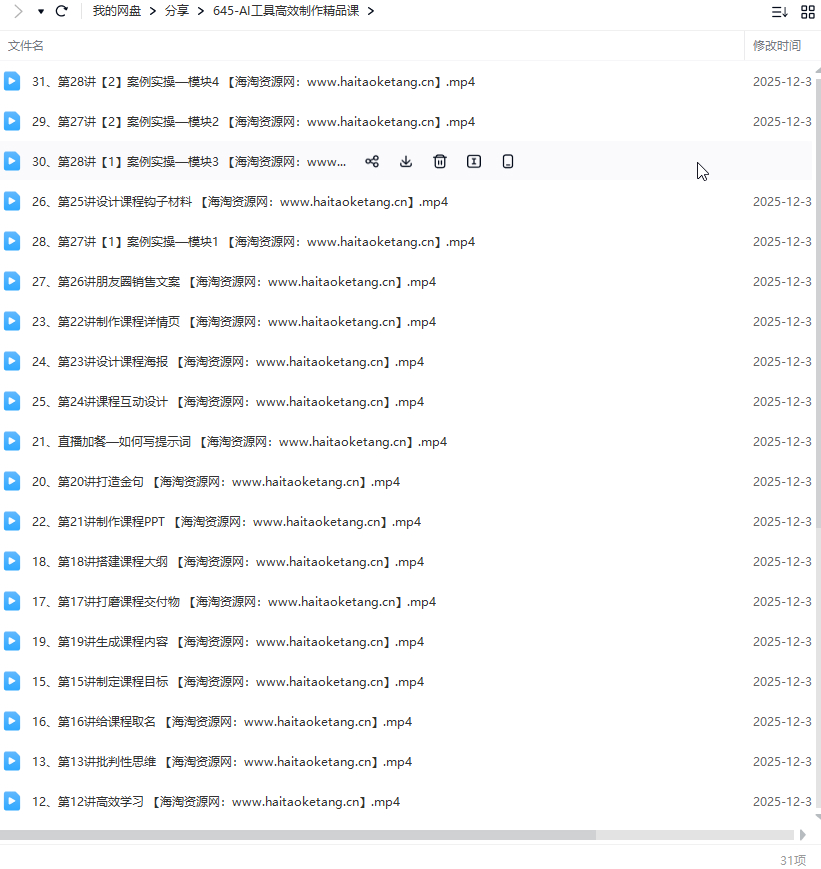The image size is (821, 869).
Task: Click the send-to-phone icon on hovered row
Action: [x=508, y=162]
